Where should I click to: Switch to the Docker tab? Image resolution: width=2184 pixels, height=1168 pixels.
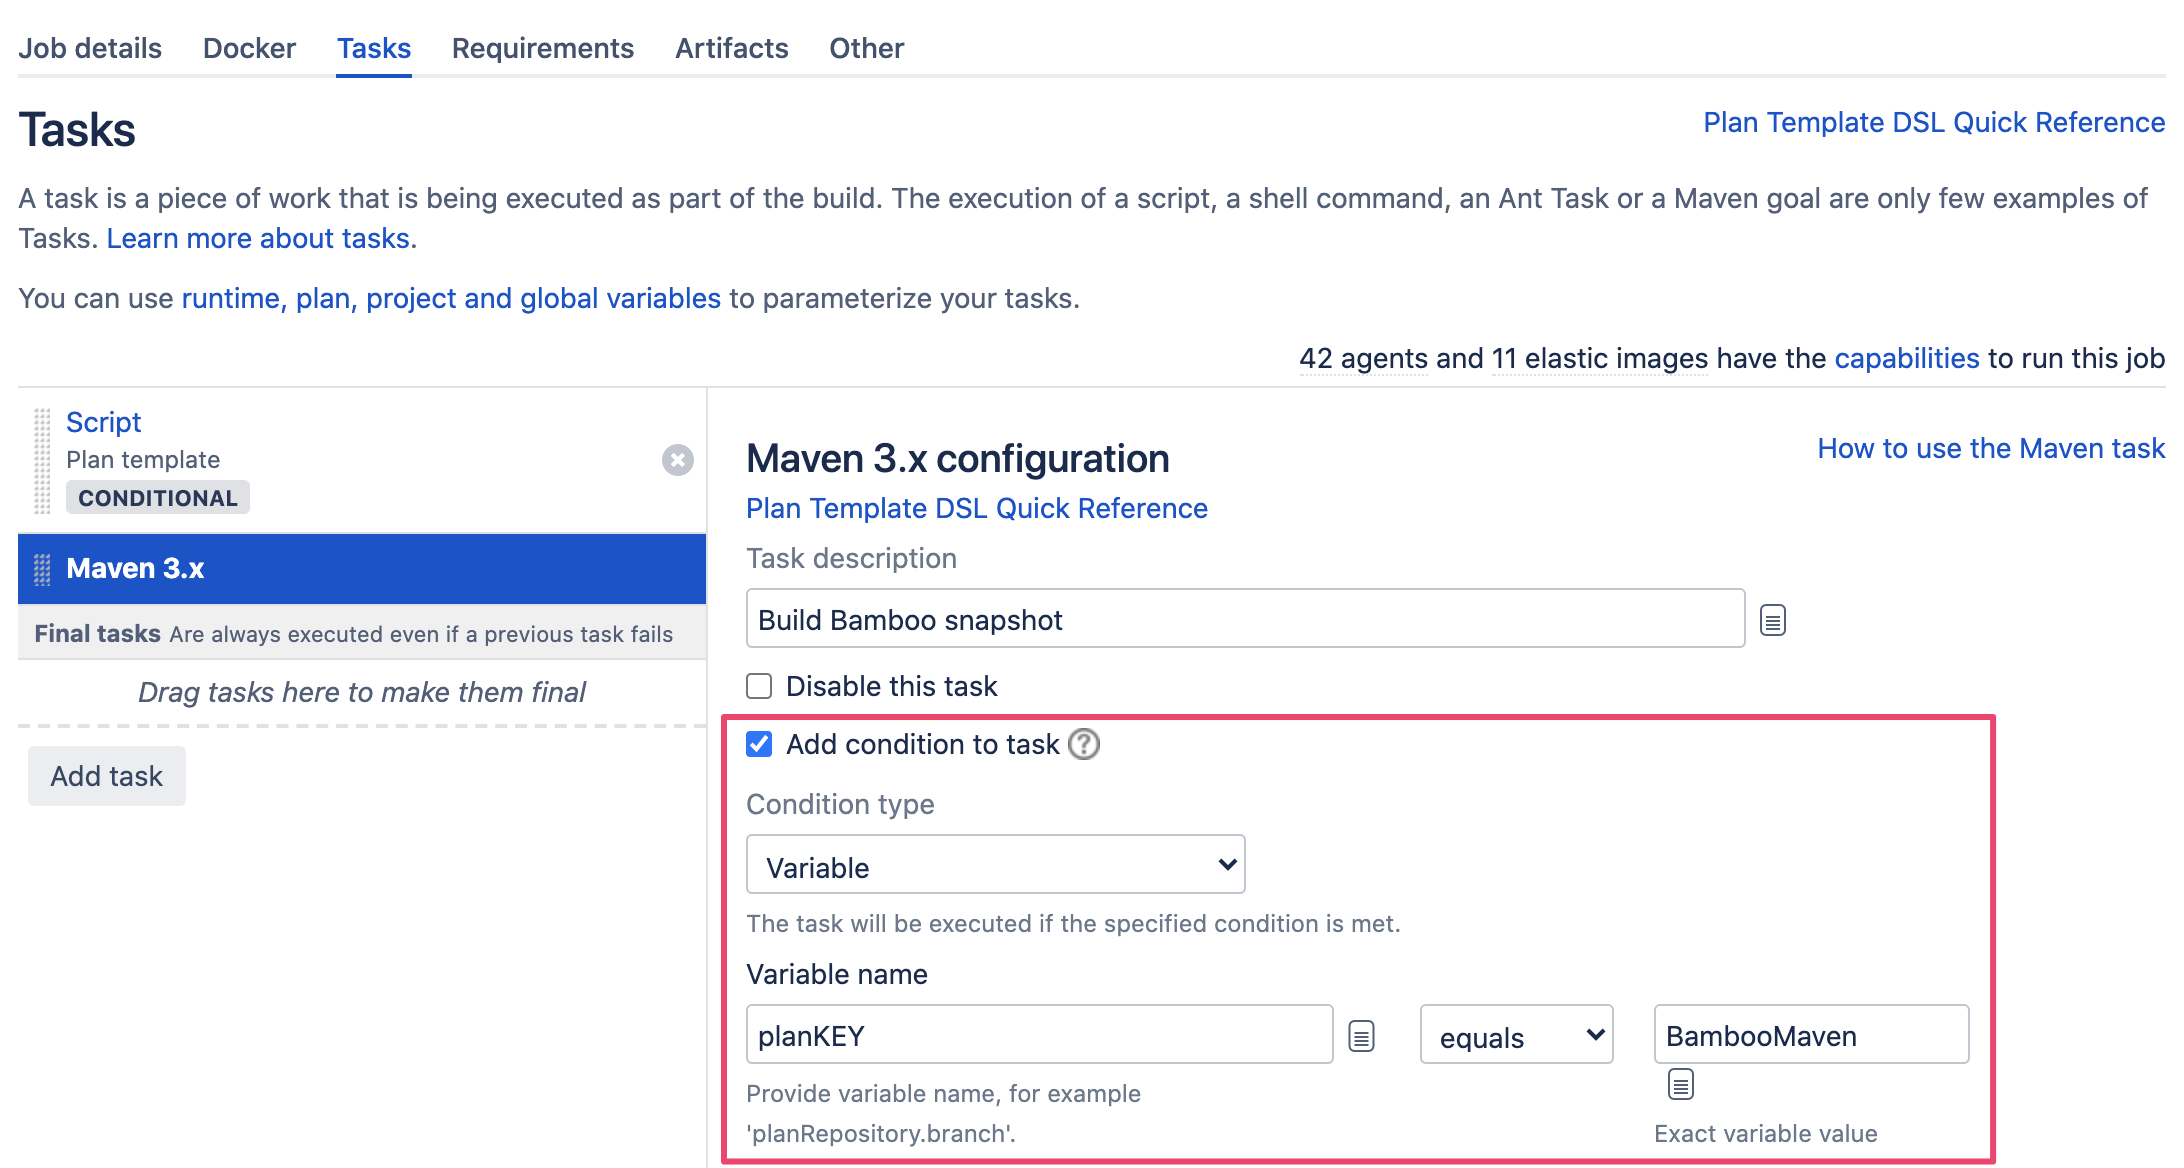click(249, 48)
